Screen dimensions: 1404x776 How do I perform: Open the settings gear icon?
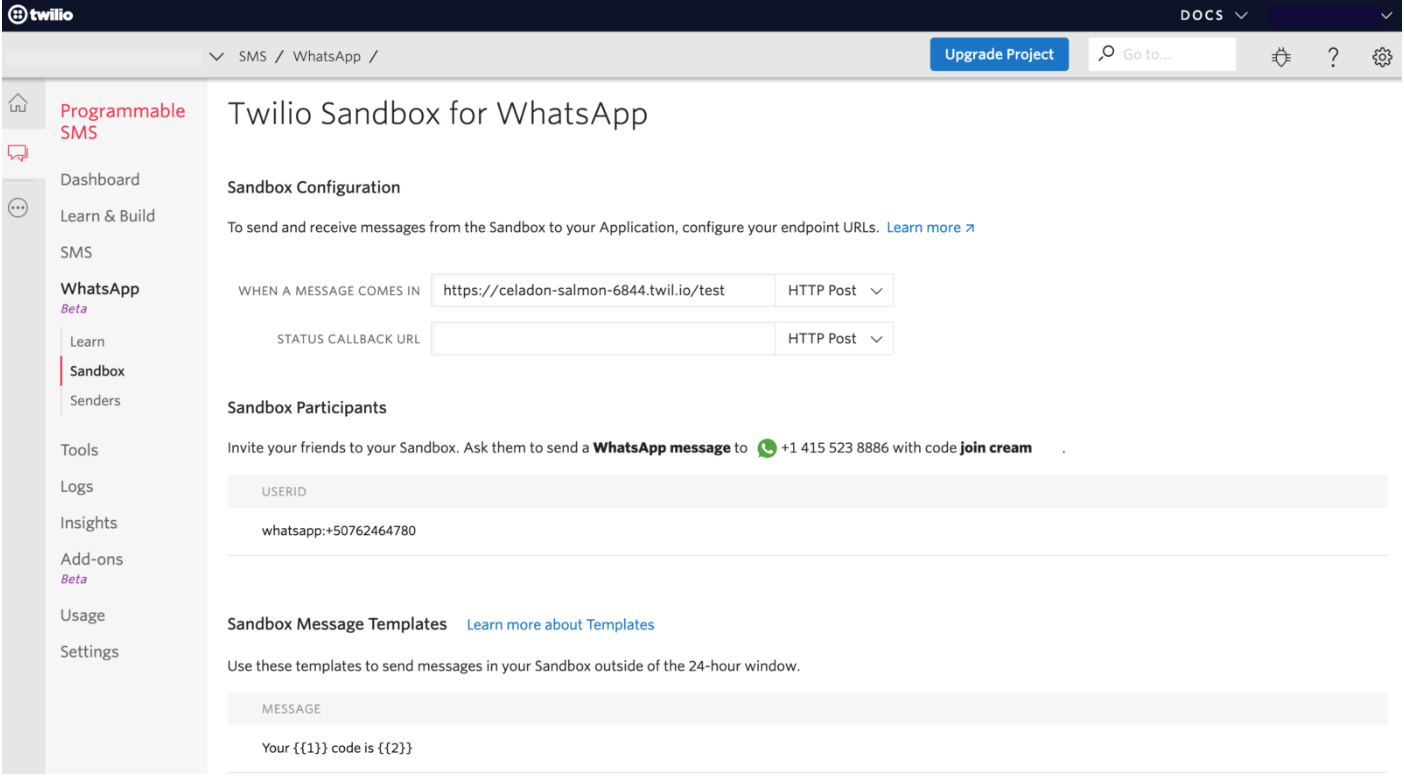tap(1382, 57)
